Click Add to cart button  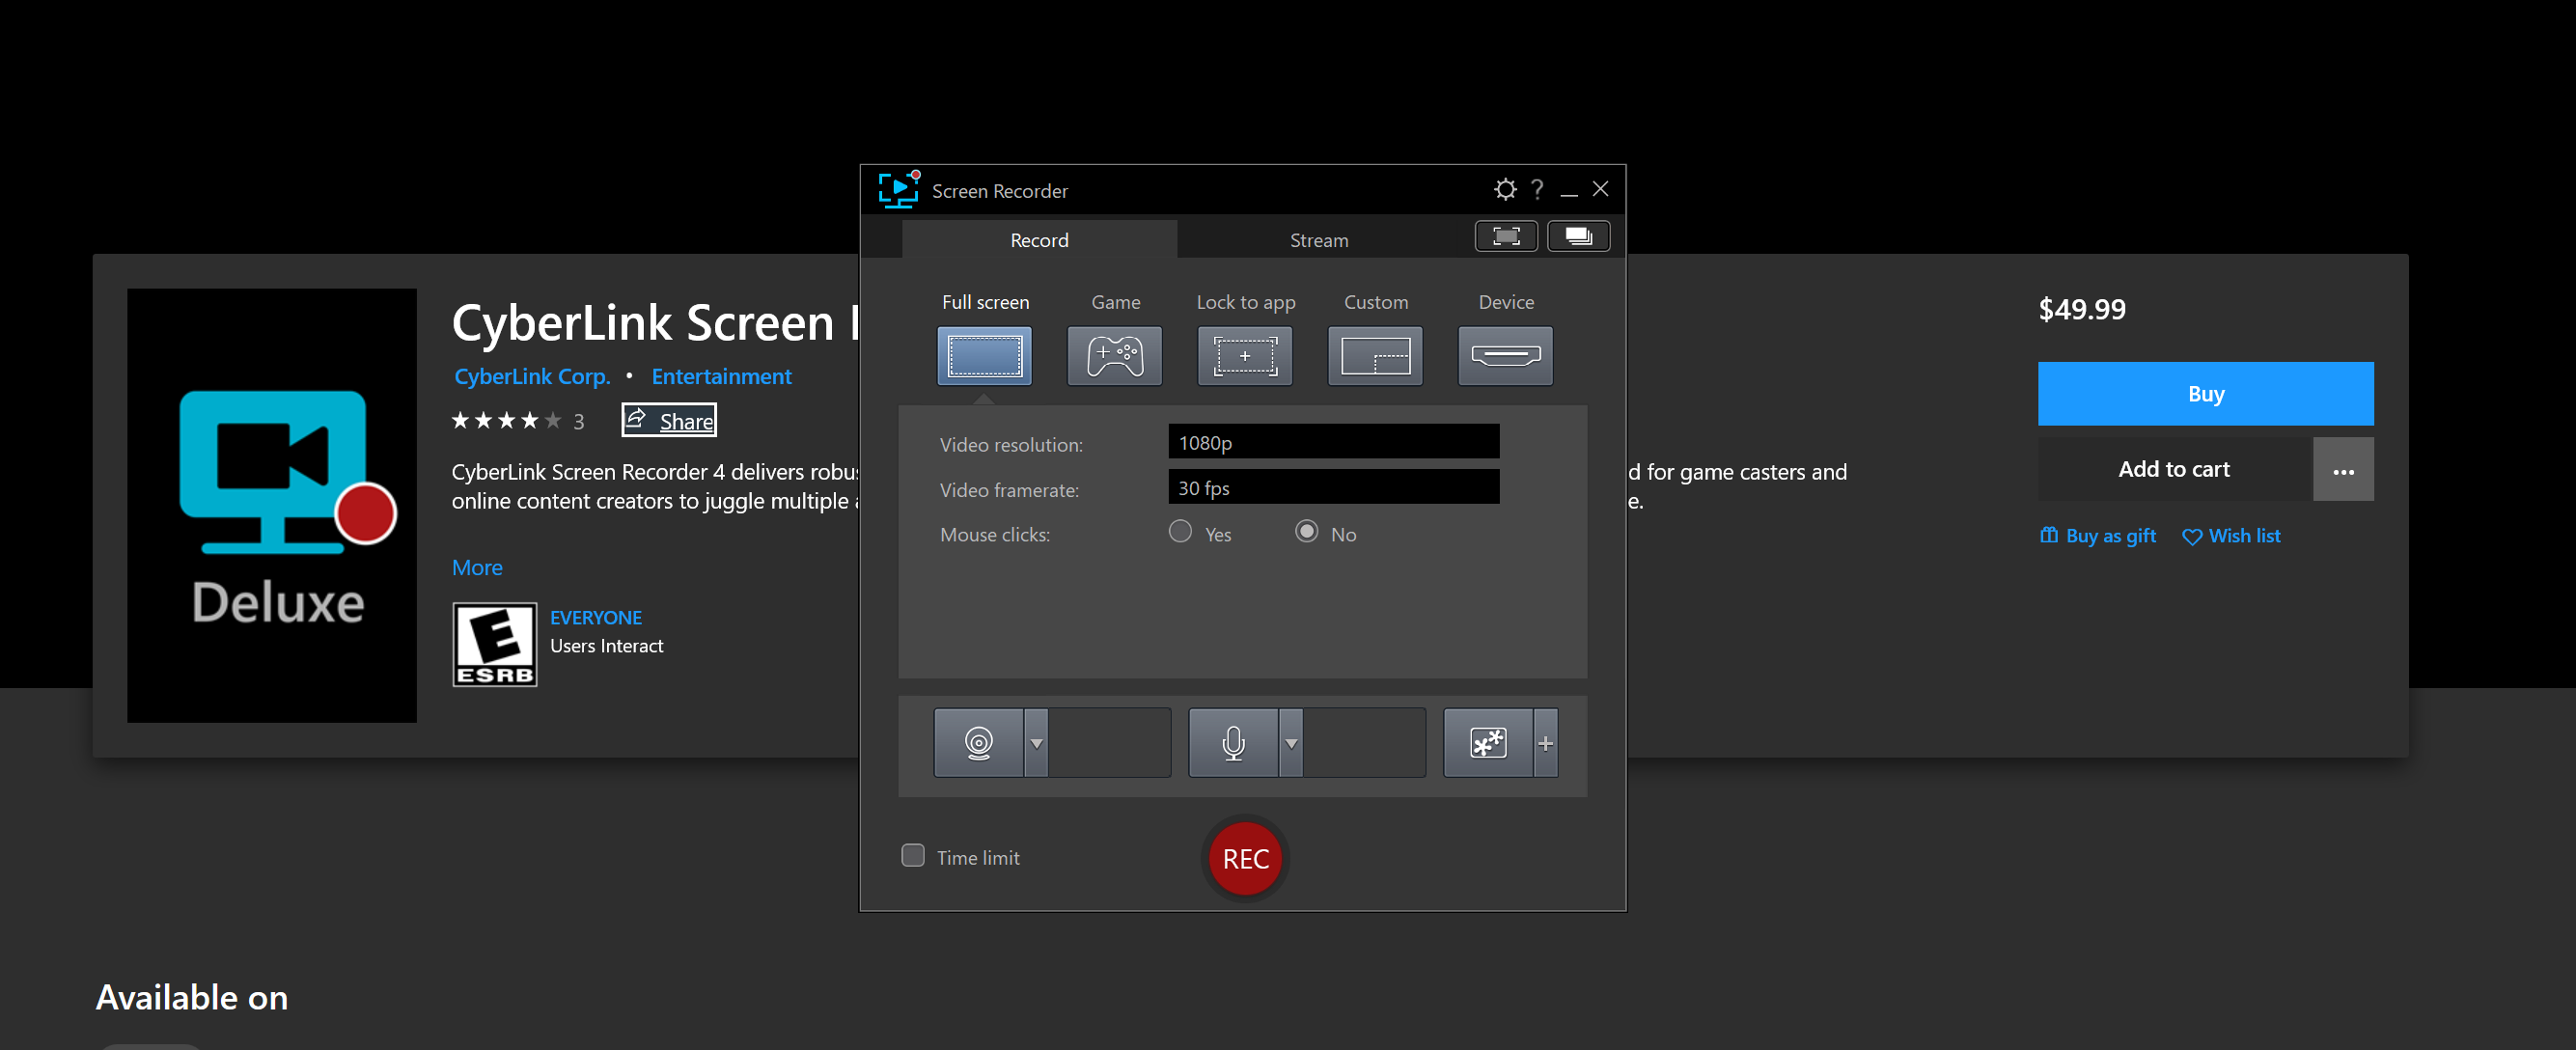(x=2174, y=469)
